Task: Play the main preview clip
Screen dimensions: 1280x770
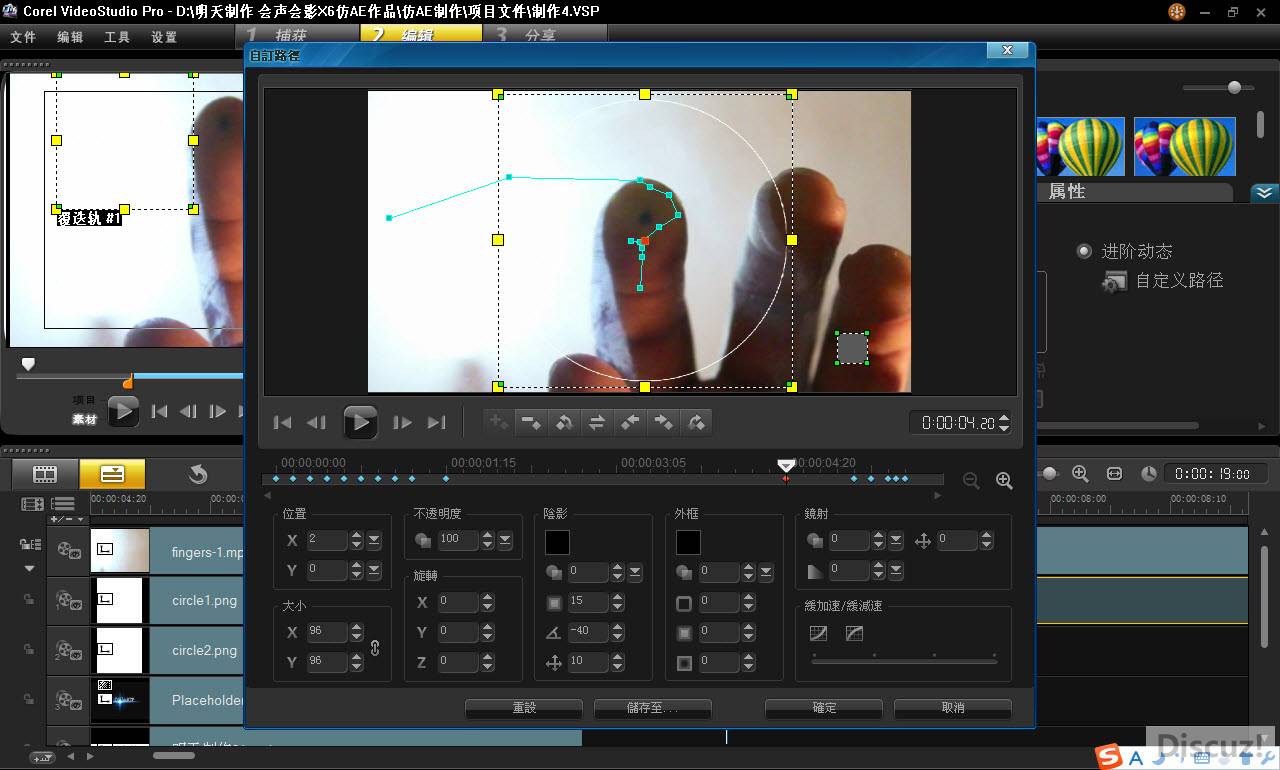Action: pos(123,411)
